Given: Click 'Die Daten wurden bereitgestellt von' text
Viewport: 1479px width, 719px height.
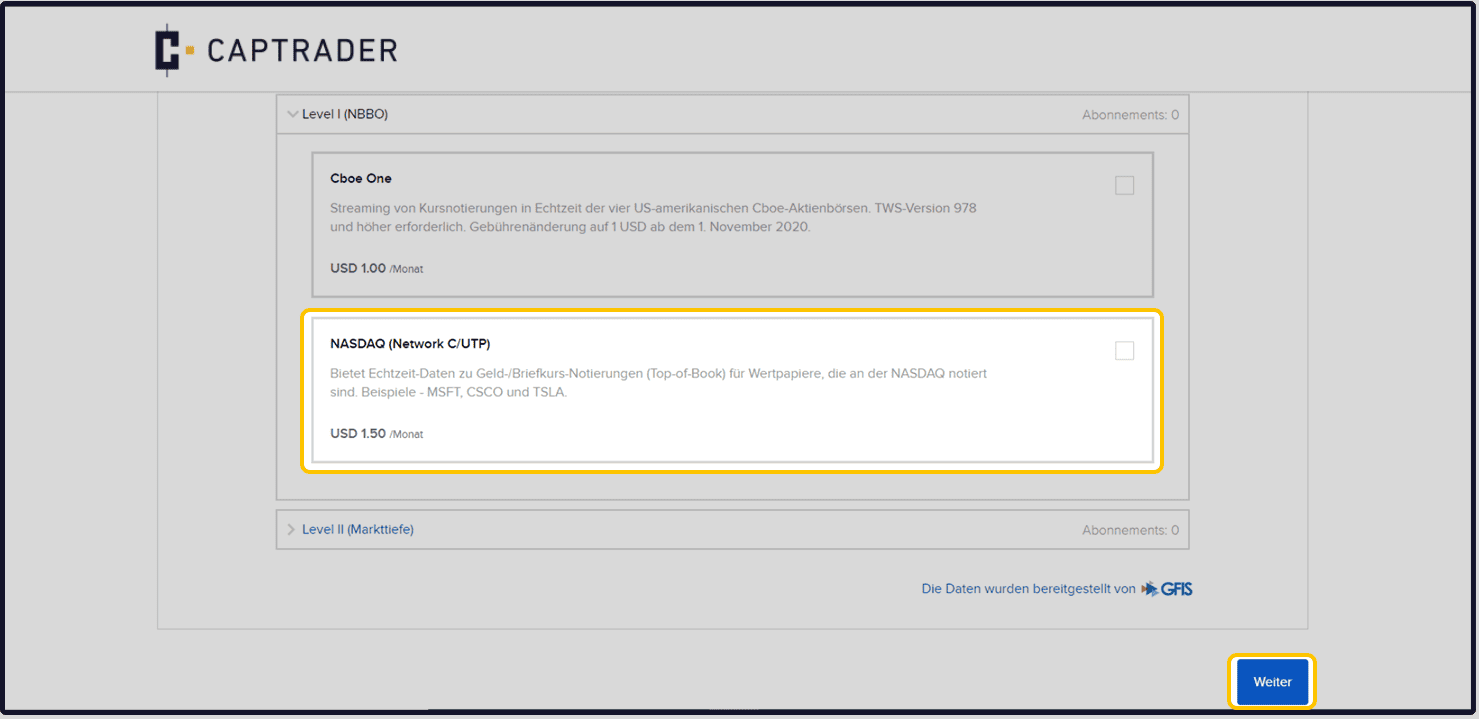Looking at the screenshot, I should (1028, 589).
